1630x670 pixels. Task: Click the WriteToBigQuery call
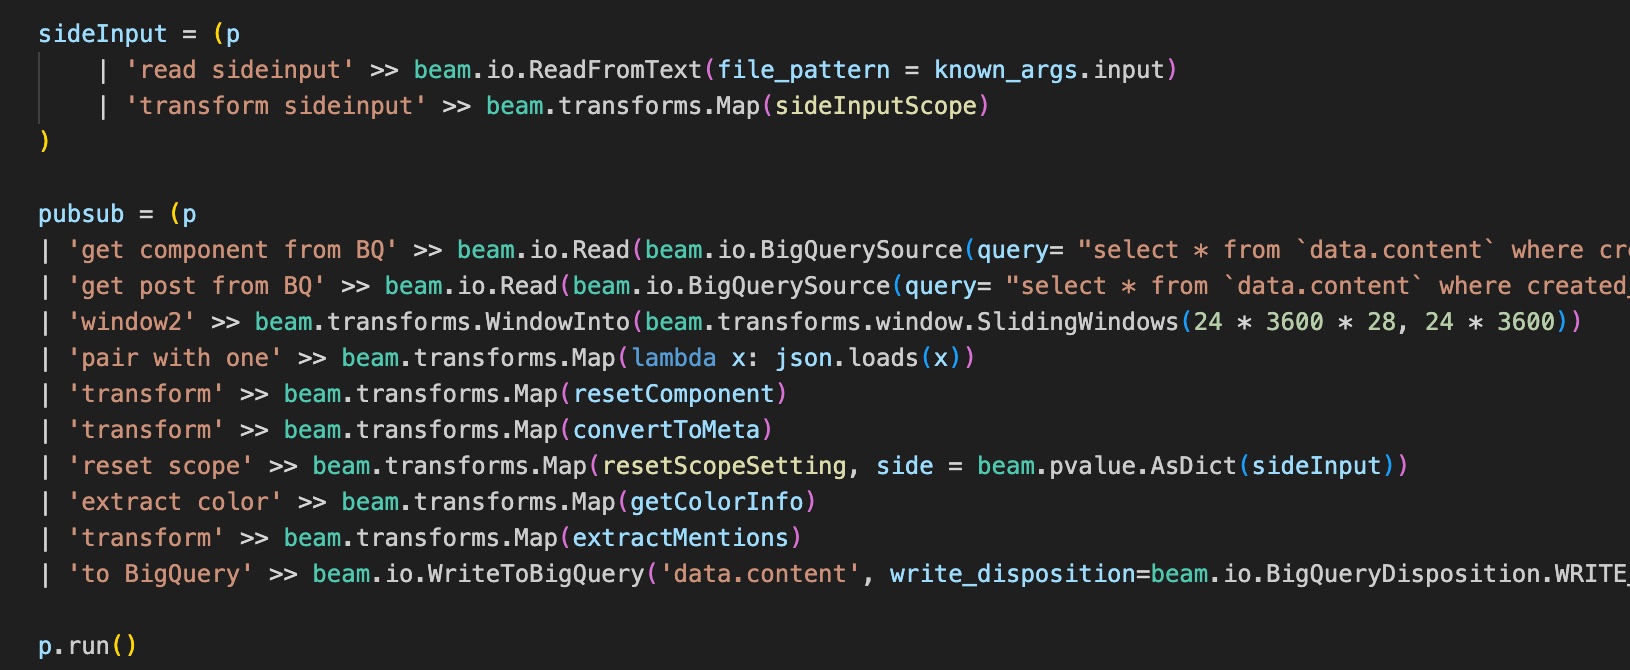pos(536,574)
